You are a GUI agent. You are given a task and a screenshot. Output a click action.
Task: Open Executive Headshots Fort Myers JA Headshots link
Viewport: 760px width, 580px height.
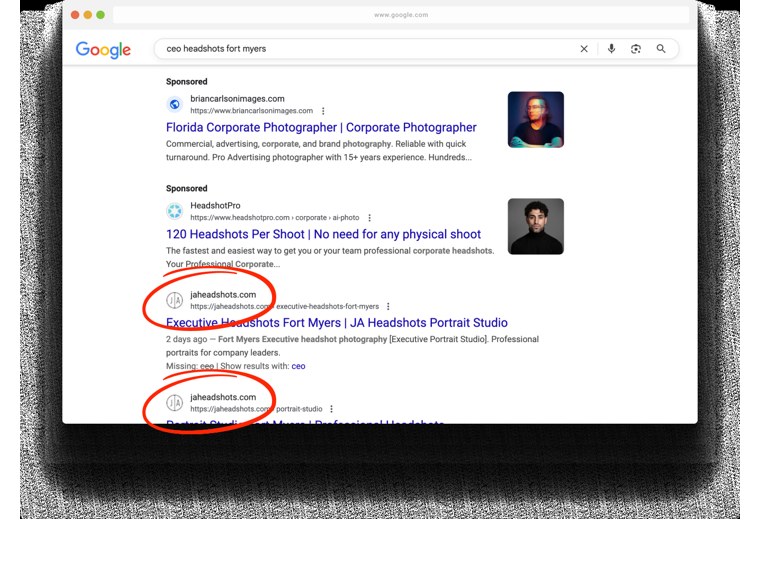click(336, 323)
